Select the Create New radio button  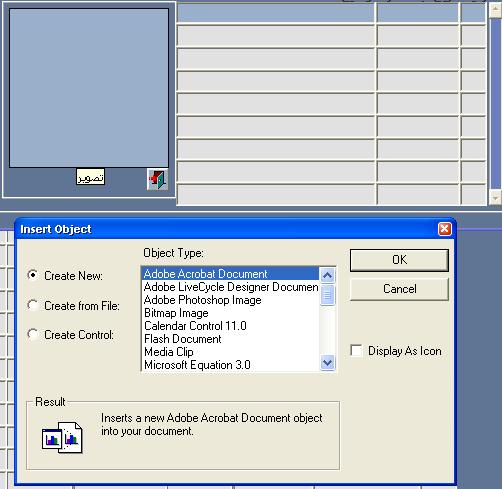pyautogui.click(x=33, y=275)
